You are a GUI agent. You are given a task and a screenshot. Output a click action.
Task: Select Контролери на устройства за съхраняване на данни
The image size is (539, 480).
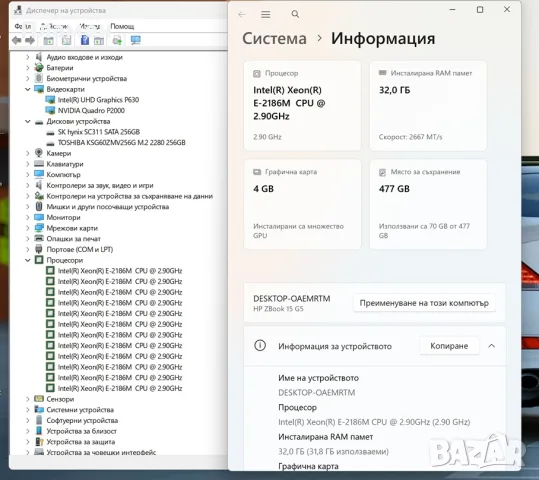coord(130,196)
